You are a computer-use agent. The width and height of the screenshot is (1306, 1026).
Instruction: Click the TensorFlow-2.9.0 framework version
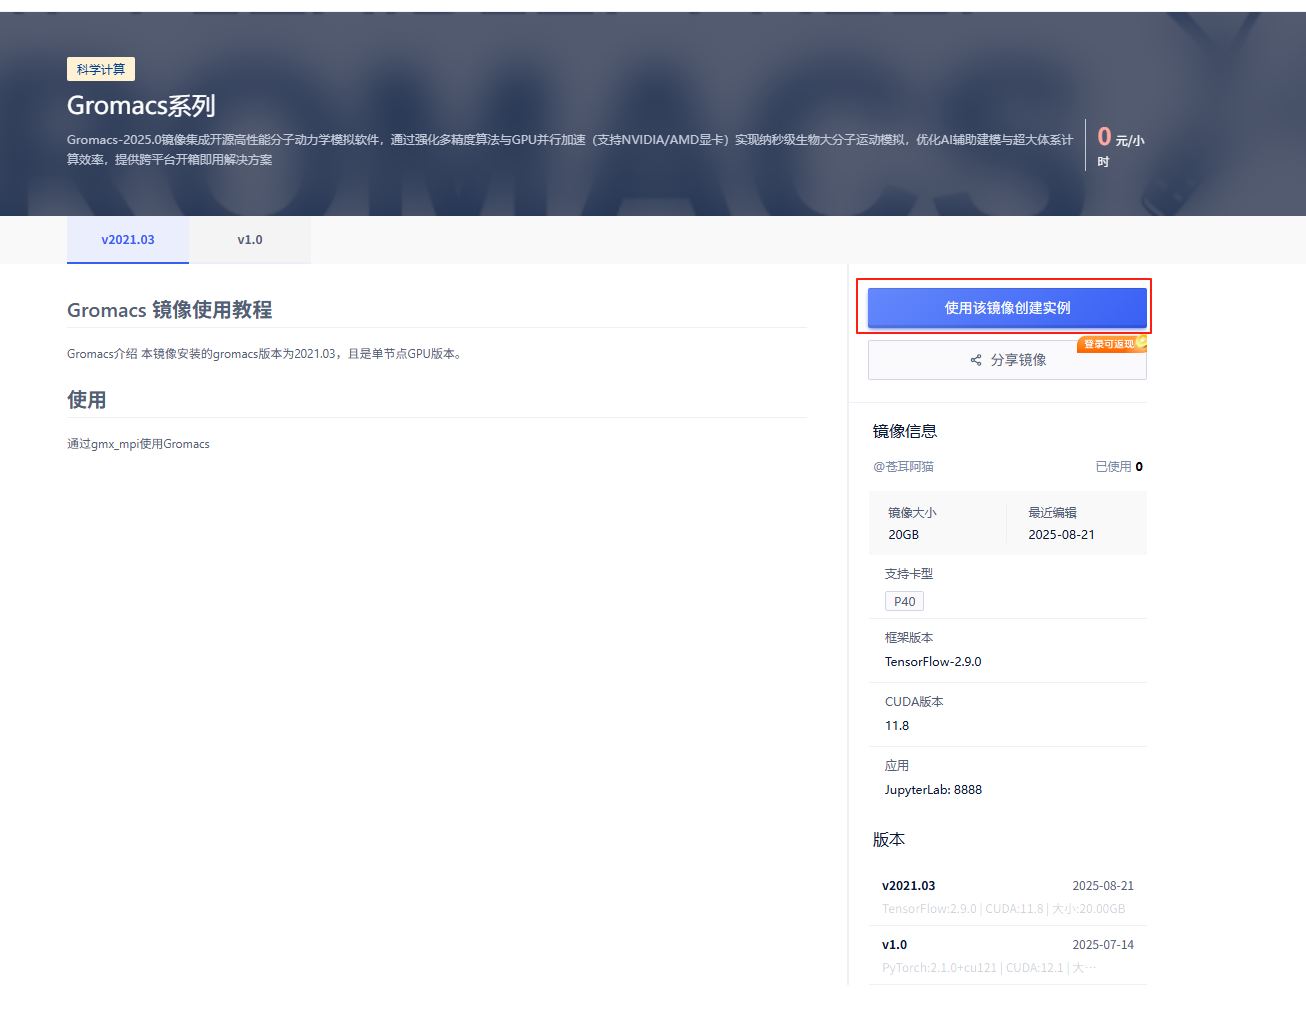click(x=933, y=662)
